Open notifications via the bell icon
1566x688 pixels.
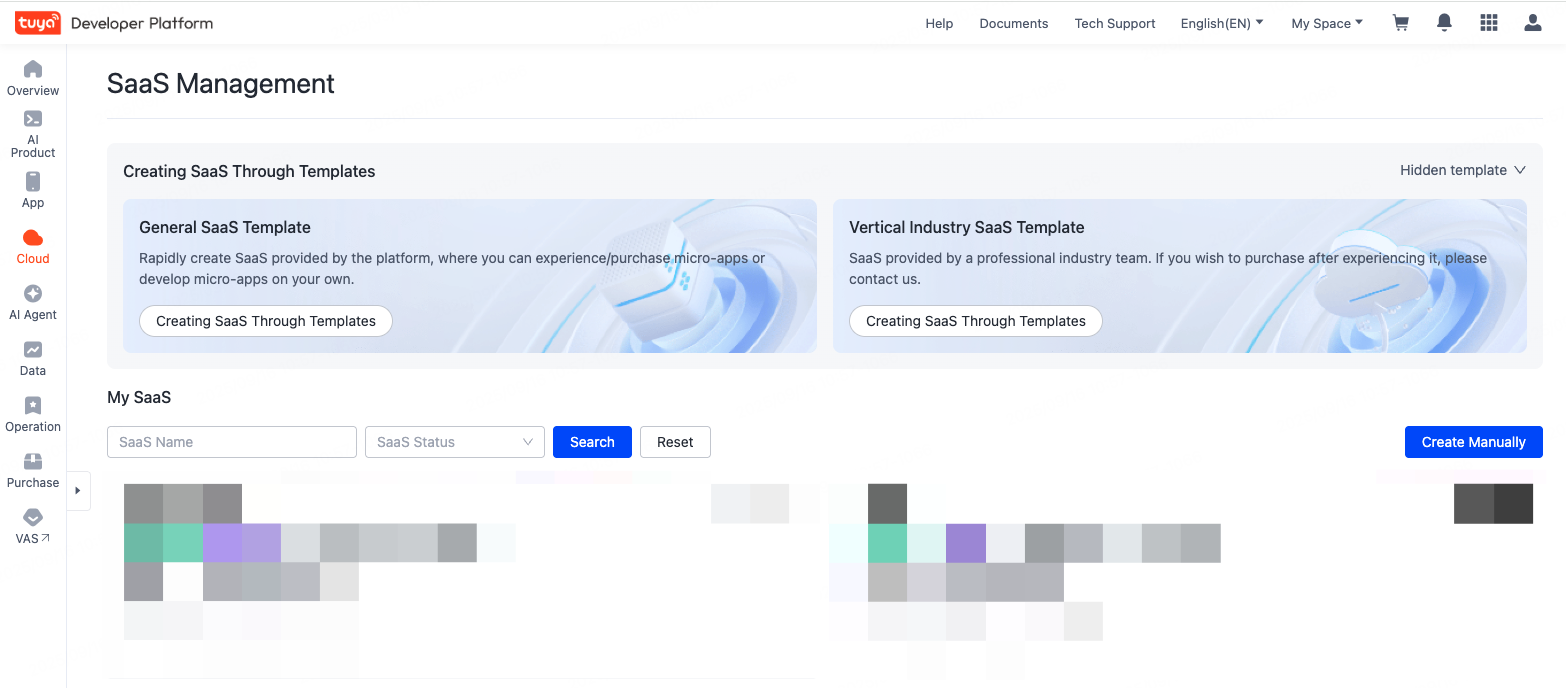(1444, 22)
